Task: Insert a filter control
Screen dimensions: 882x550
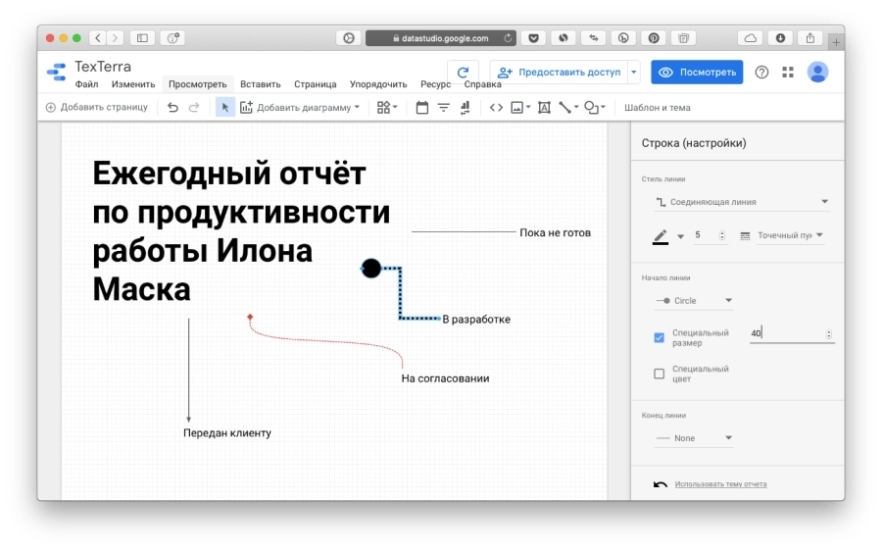Action: click(444, 107)
